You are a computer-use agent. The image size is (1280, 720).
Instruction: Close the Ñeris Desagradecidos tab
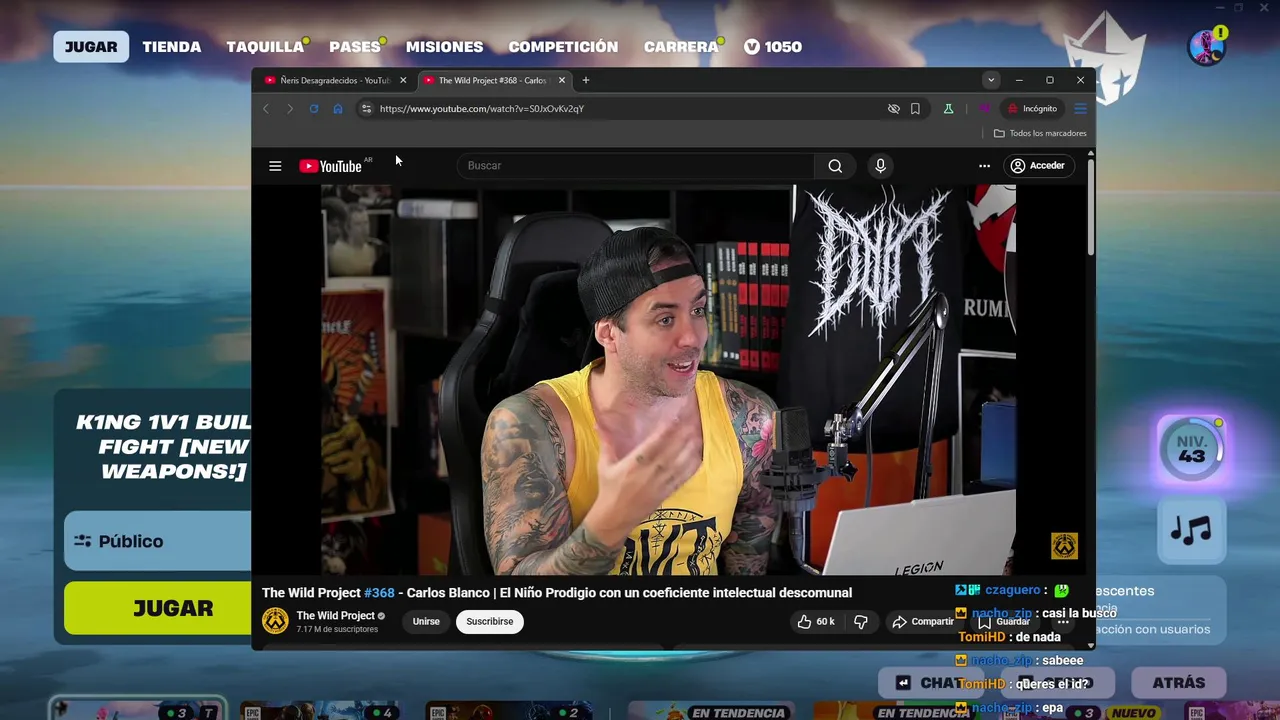tap(403, 80)
